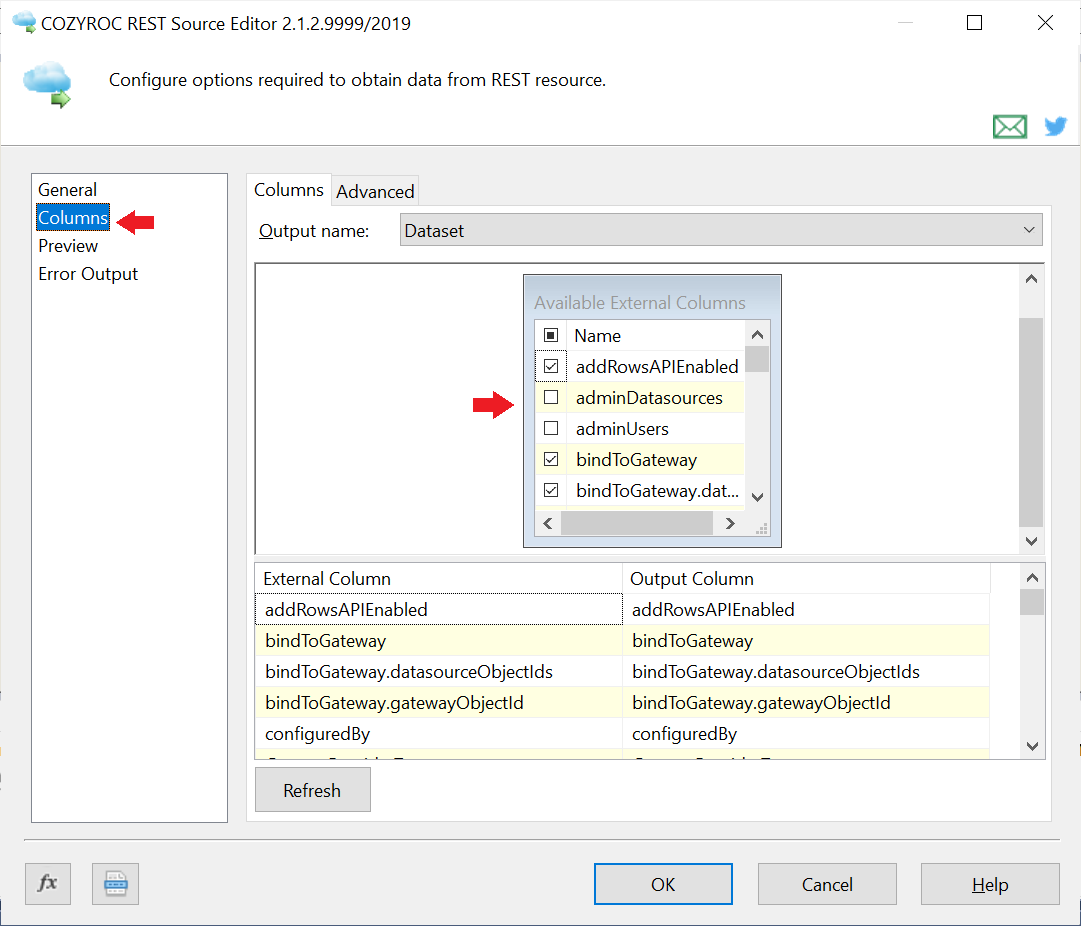Viewport: 1081px width, 926px height.
Task: Select External Column cell bindToGateway
Action: 439,641
